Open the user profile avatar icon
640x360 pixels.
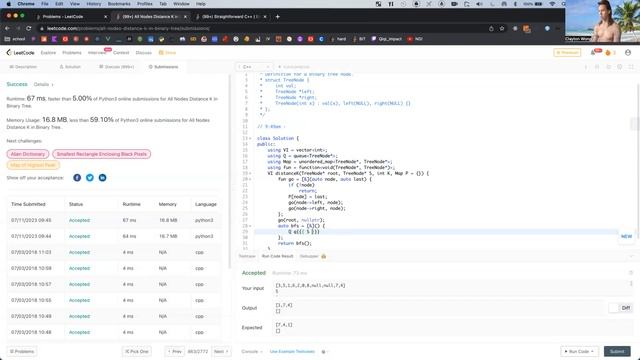coord(628,53)
